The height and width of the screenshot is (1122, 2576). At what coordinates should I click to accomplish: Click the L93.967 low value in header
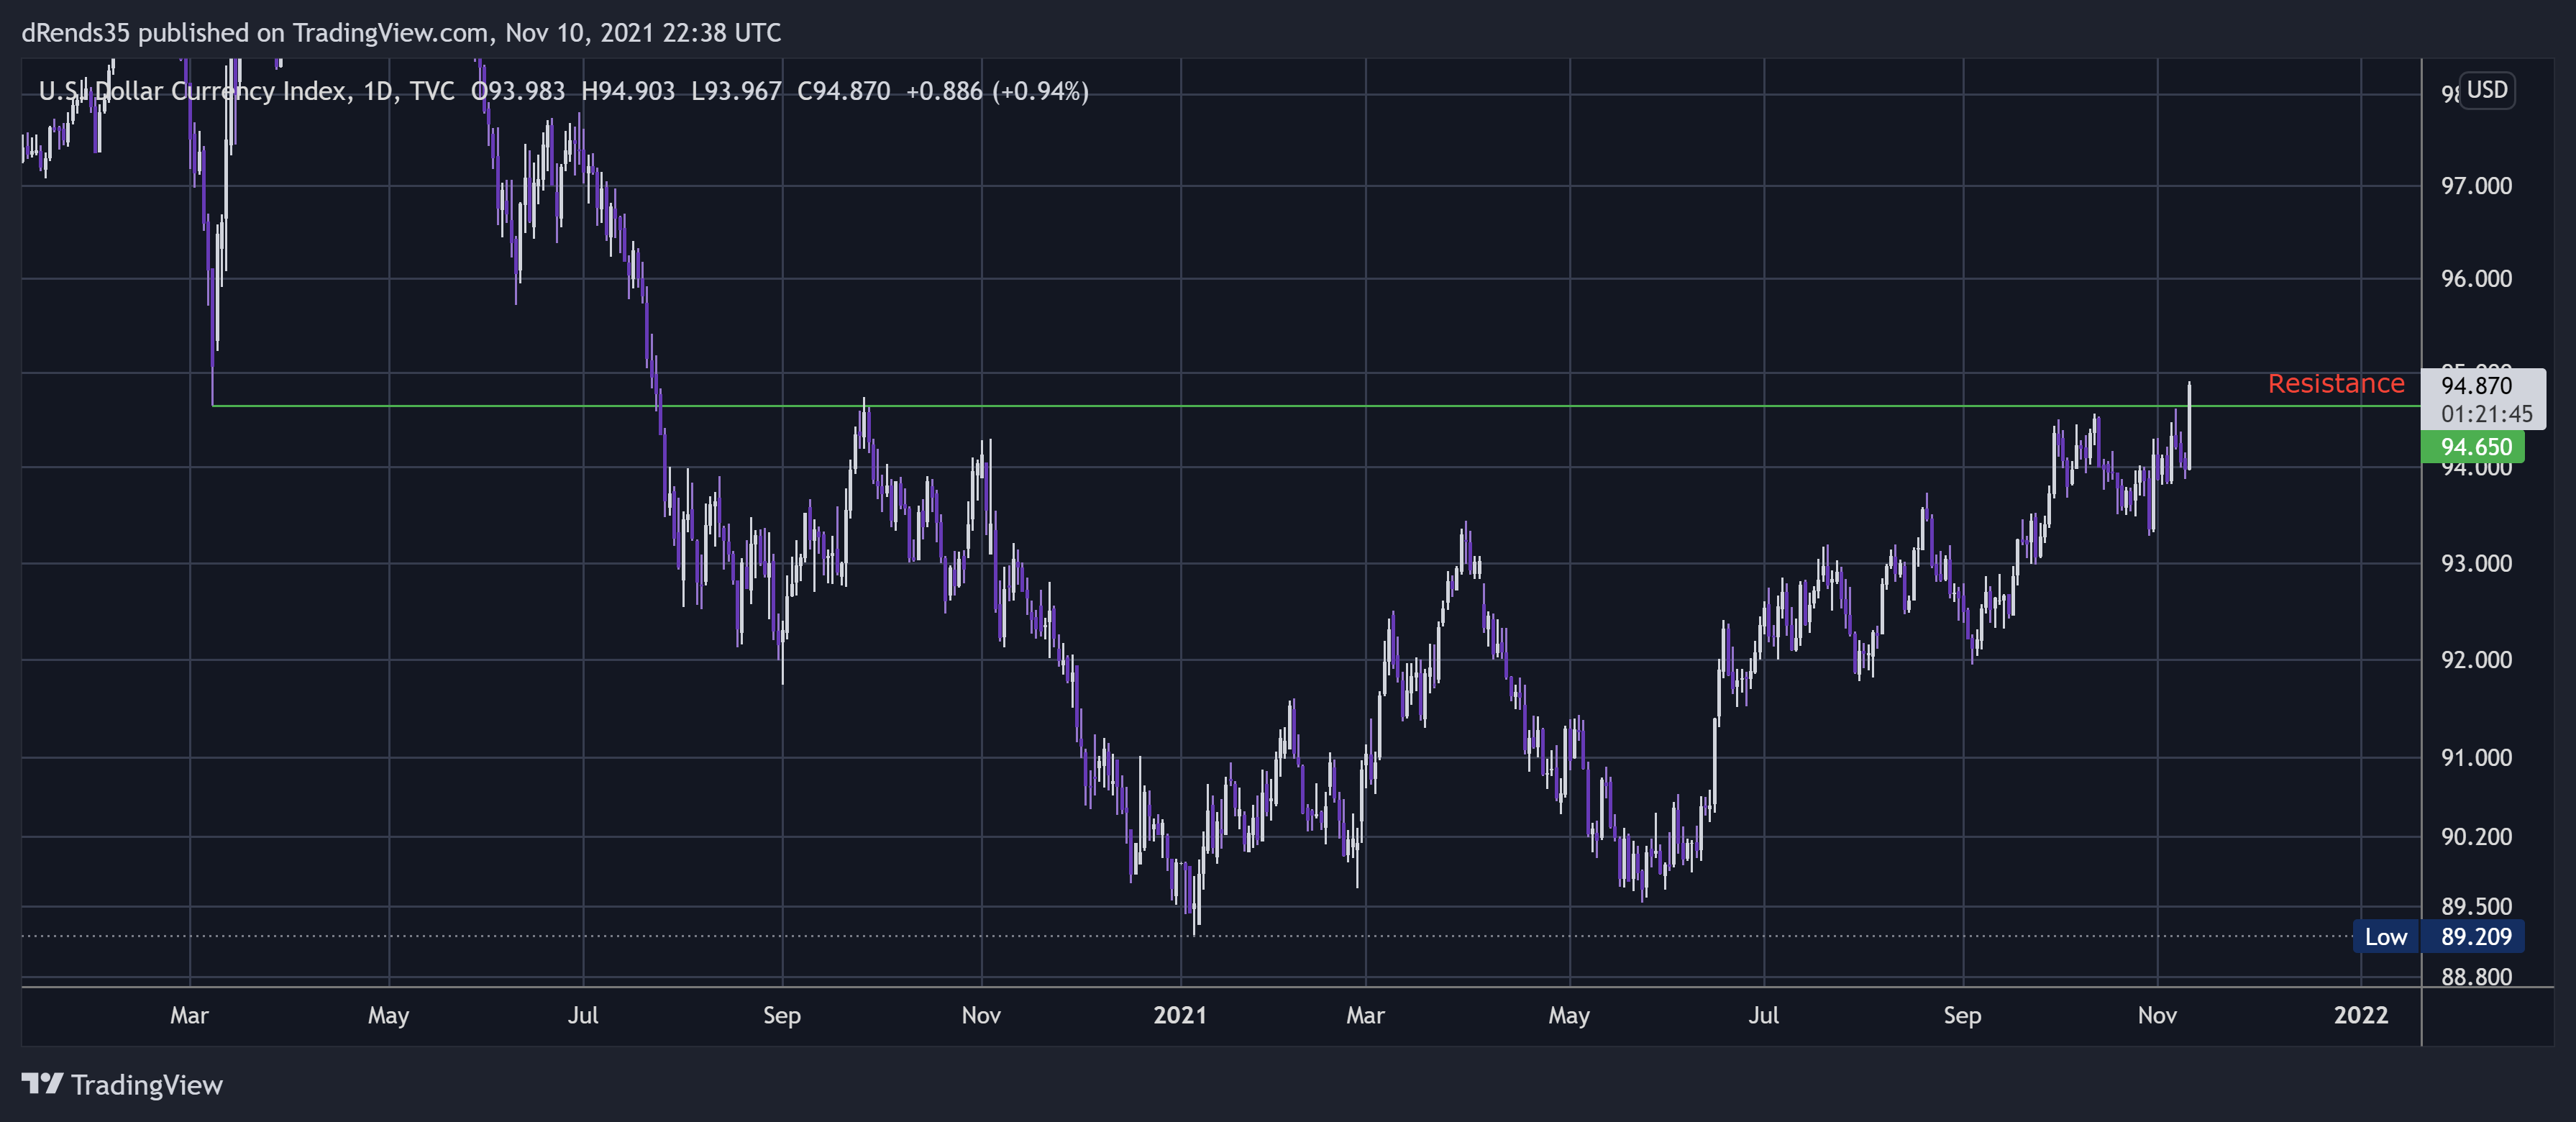[736, 91]
